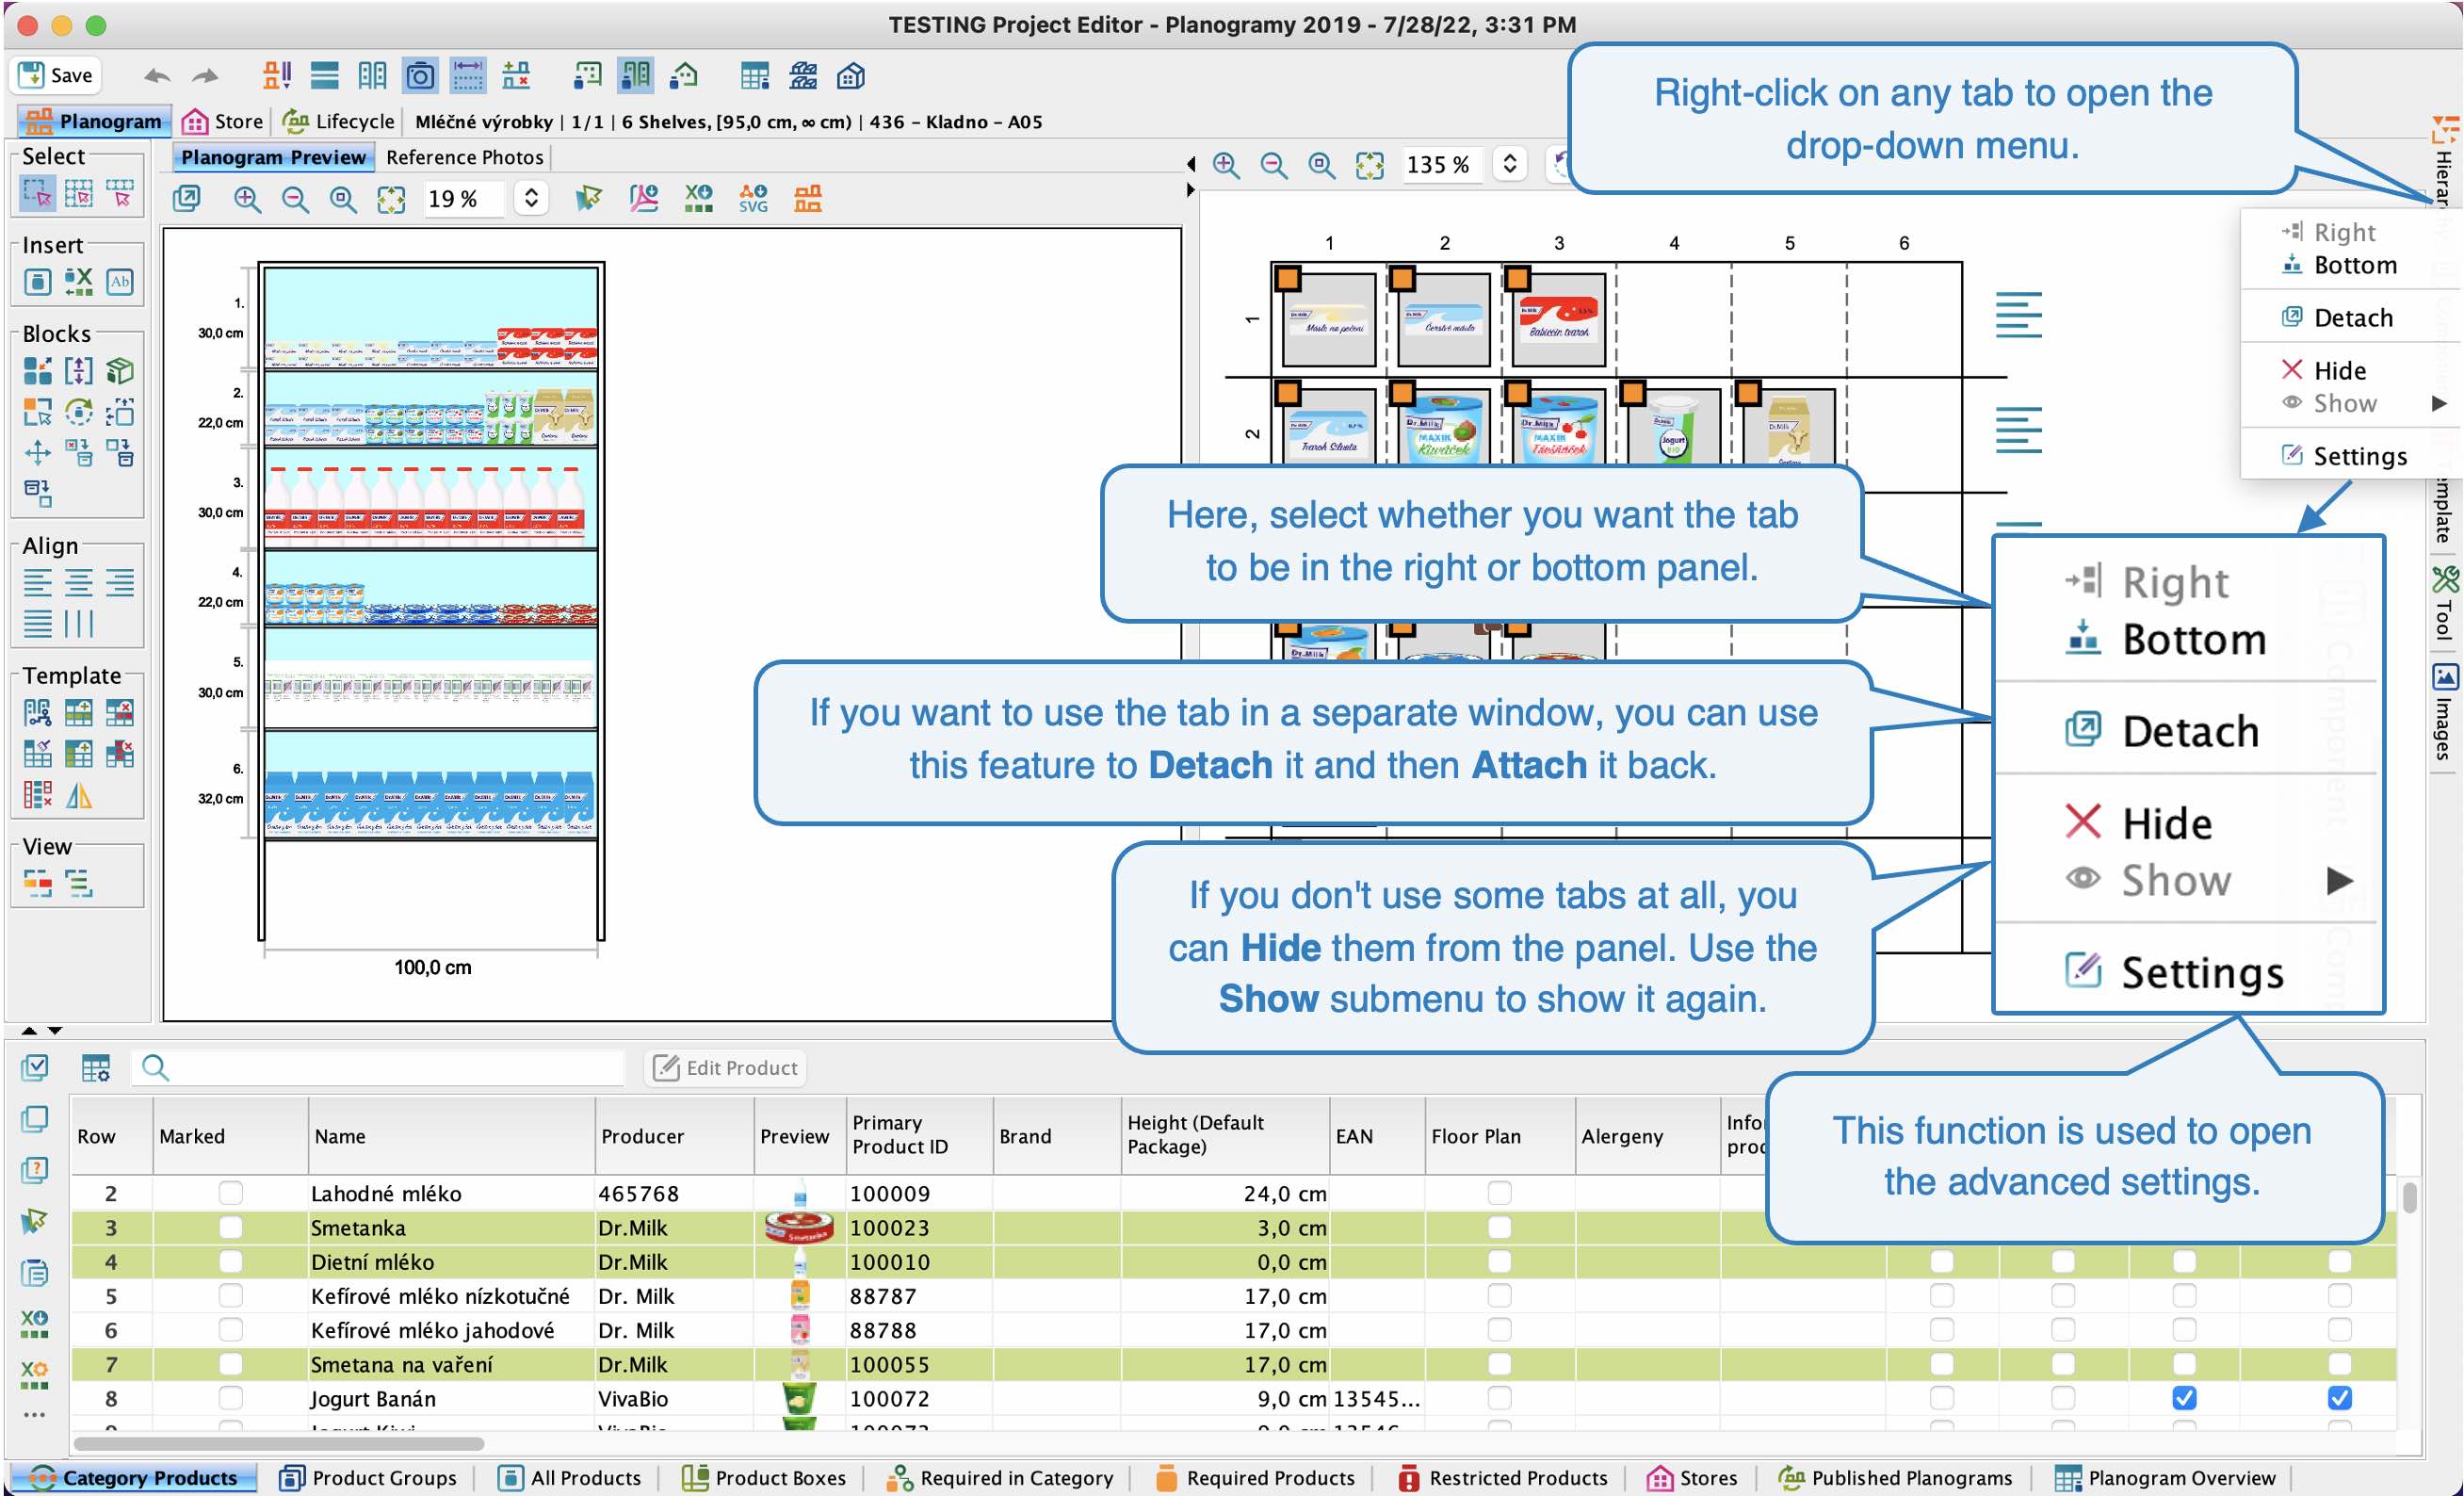Toggle Marked checkbox for Smetanka
The height and width of the screenshot is (1496, 2464).
(x=231, y=1227)
